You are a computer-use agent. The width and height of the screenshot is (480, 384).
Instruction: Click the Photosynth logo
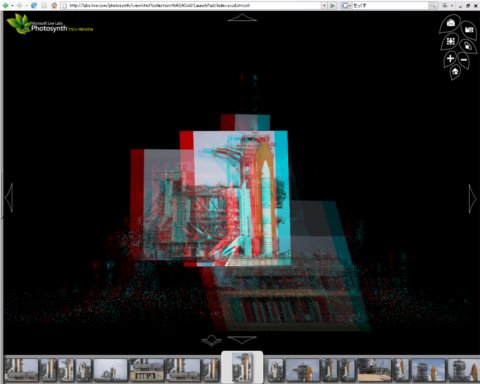pos(50,25)
